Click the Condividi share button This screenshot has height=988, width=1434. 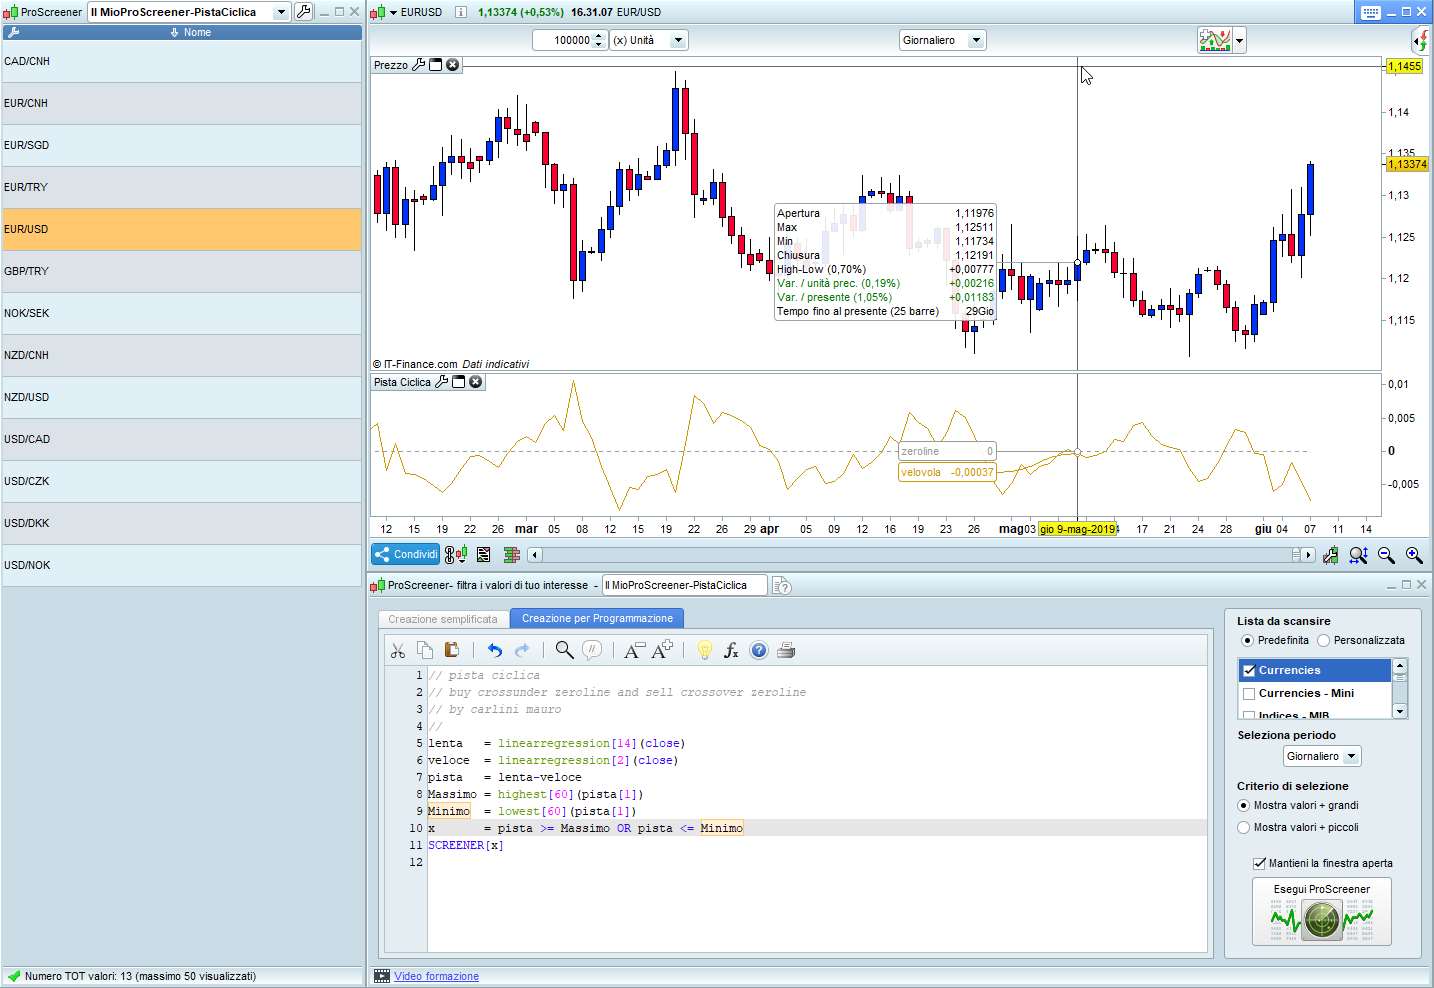point(406,555)
